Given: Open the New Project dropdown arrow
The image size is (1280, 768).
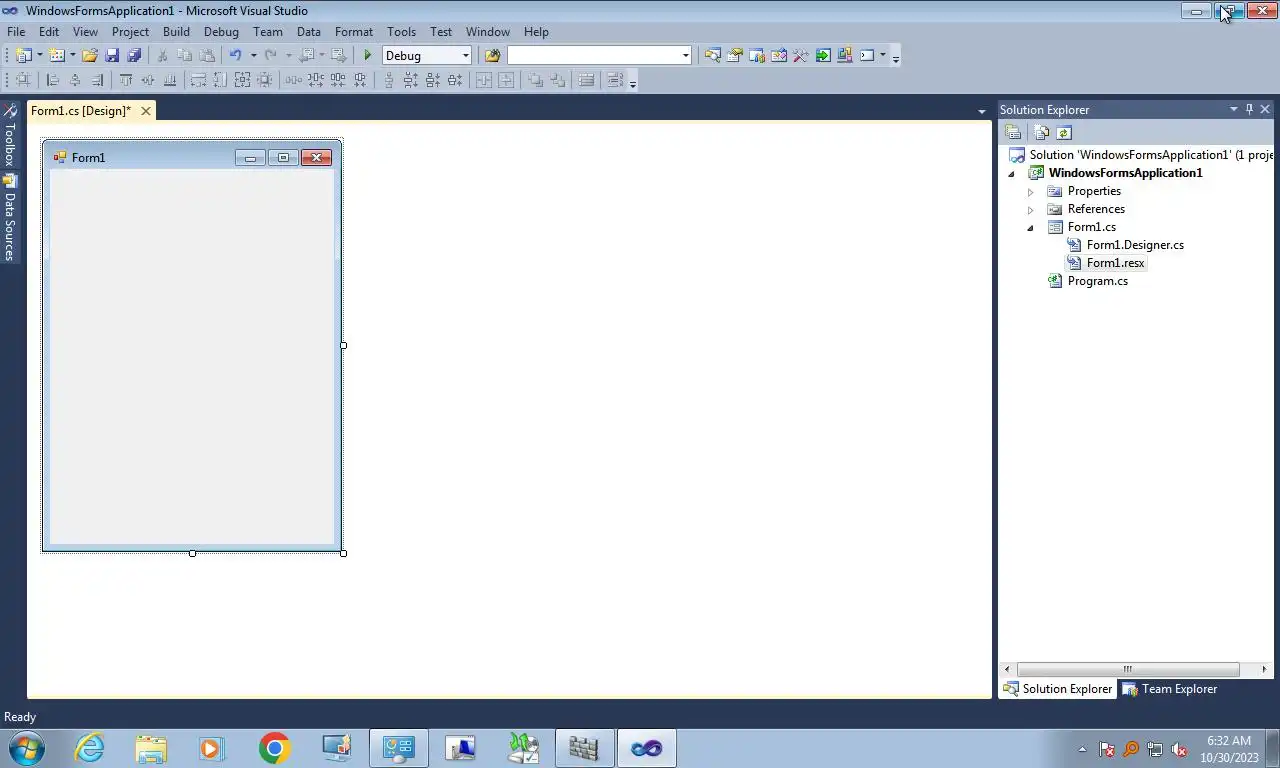Looking at the screenshot, I should click(39, 56).
